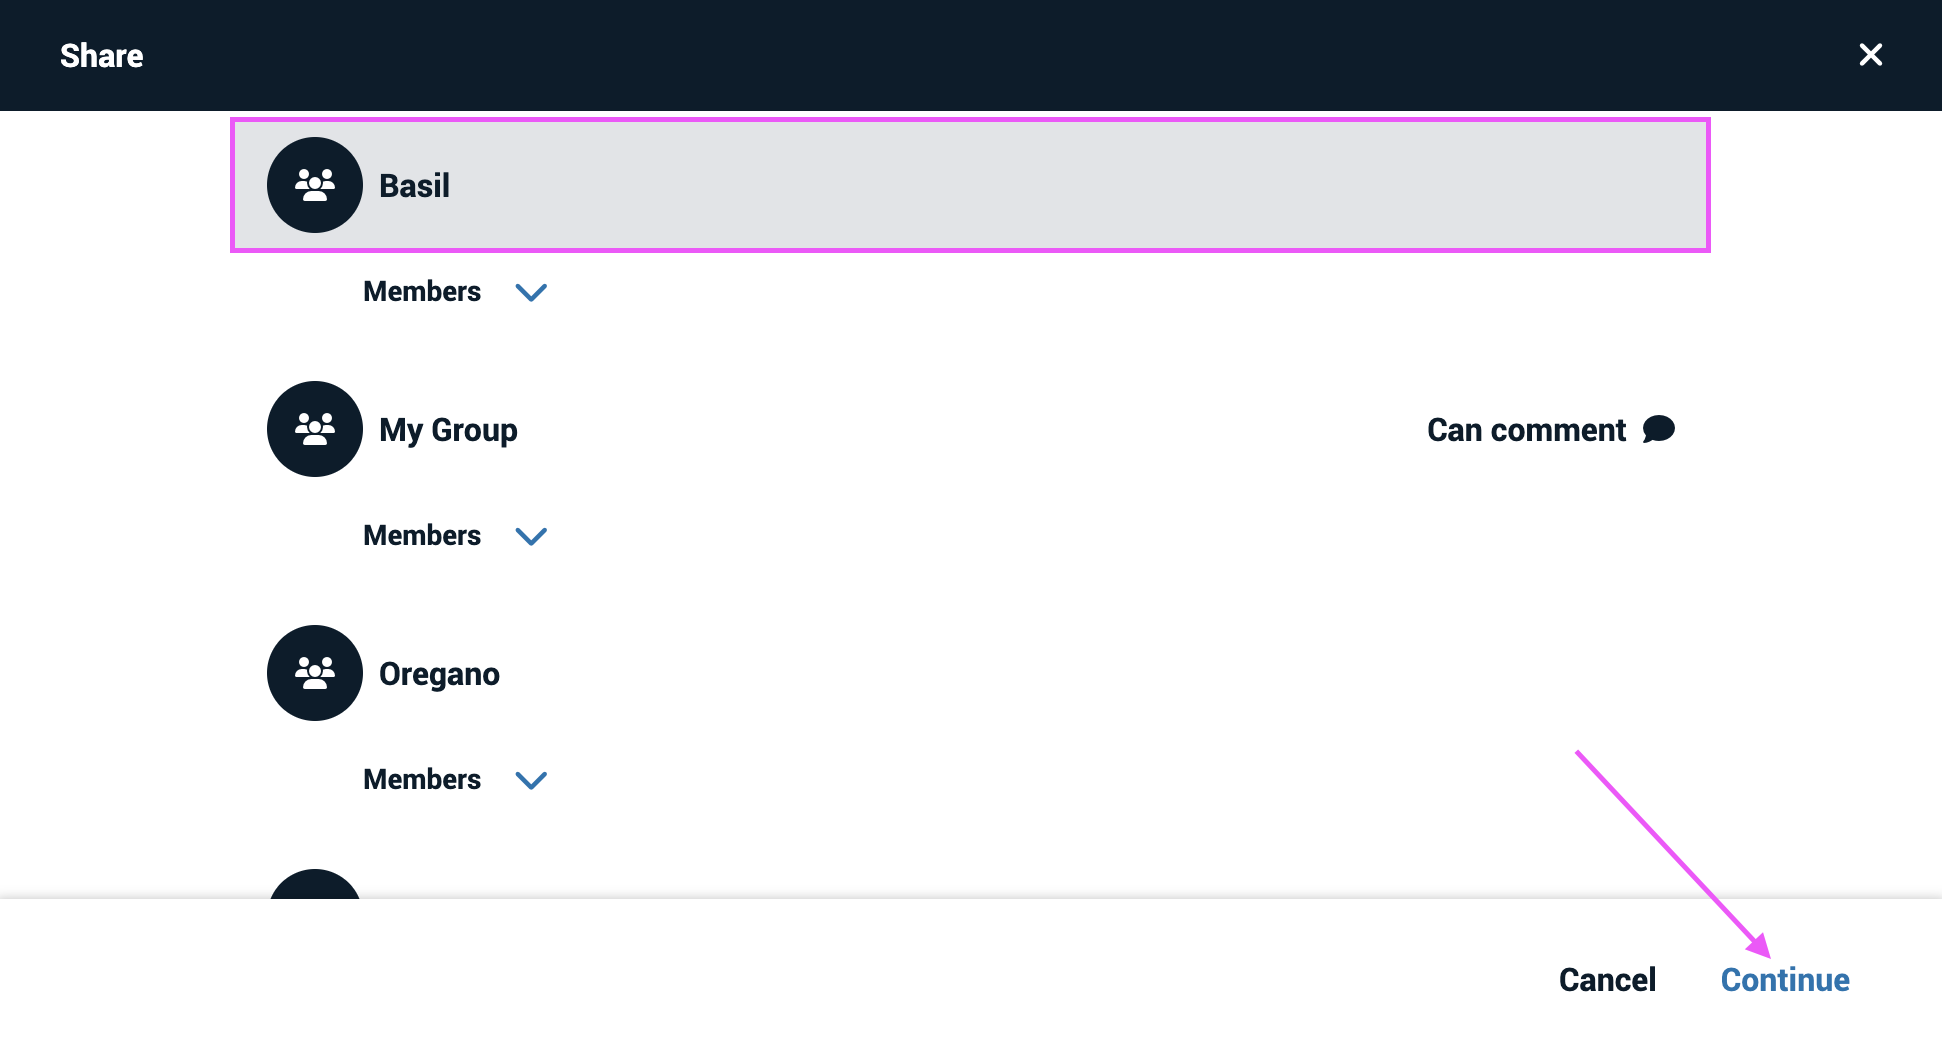Image resolution: width=1942 pixels, height=1058 pixels.
Task: Click the Share dialog title
Action: [101, 56]
